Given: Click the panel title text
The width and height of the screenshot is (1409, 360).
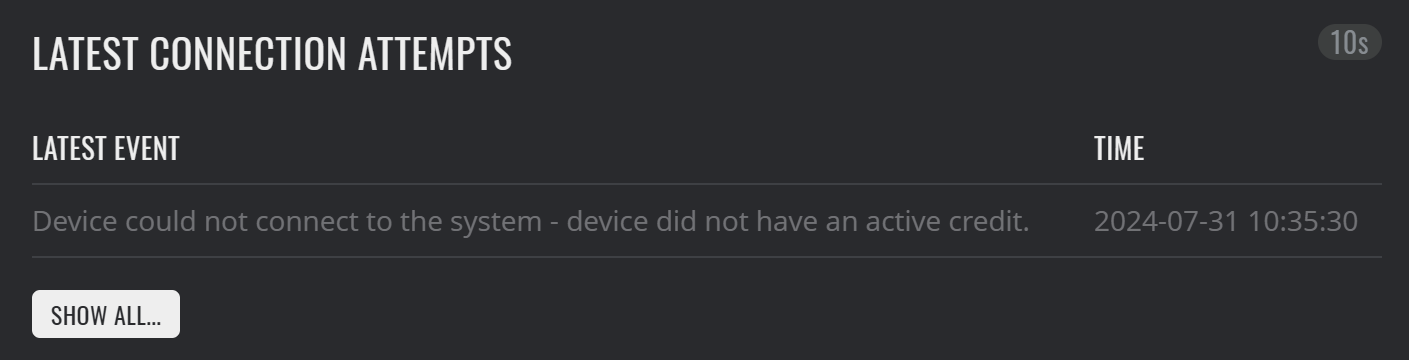Looking at the screenshot, I should [272, 53].
